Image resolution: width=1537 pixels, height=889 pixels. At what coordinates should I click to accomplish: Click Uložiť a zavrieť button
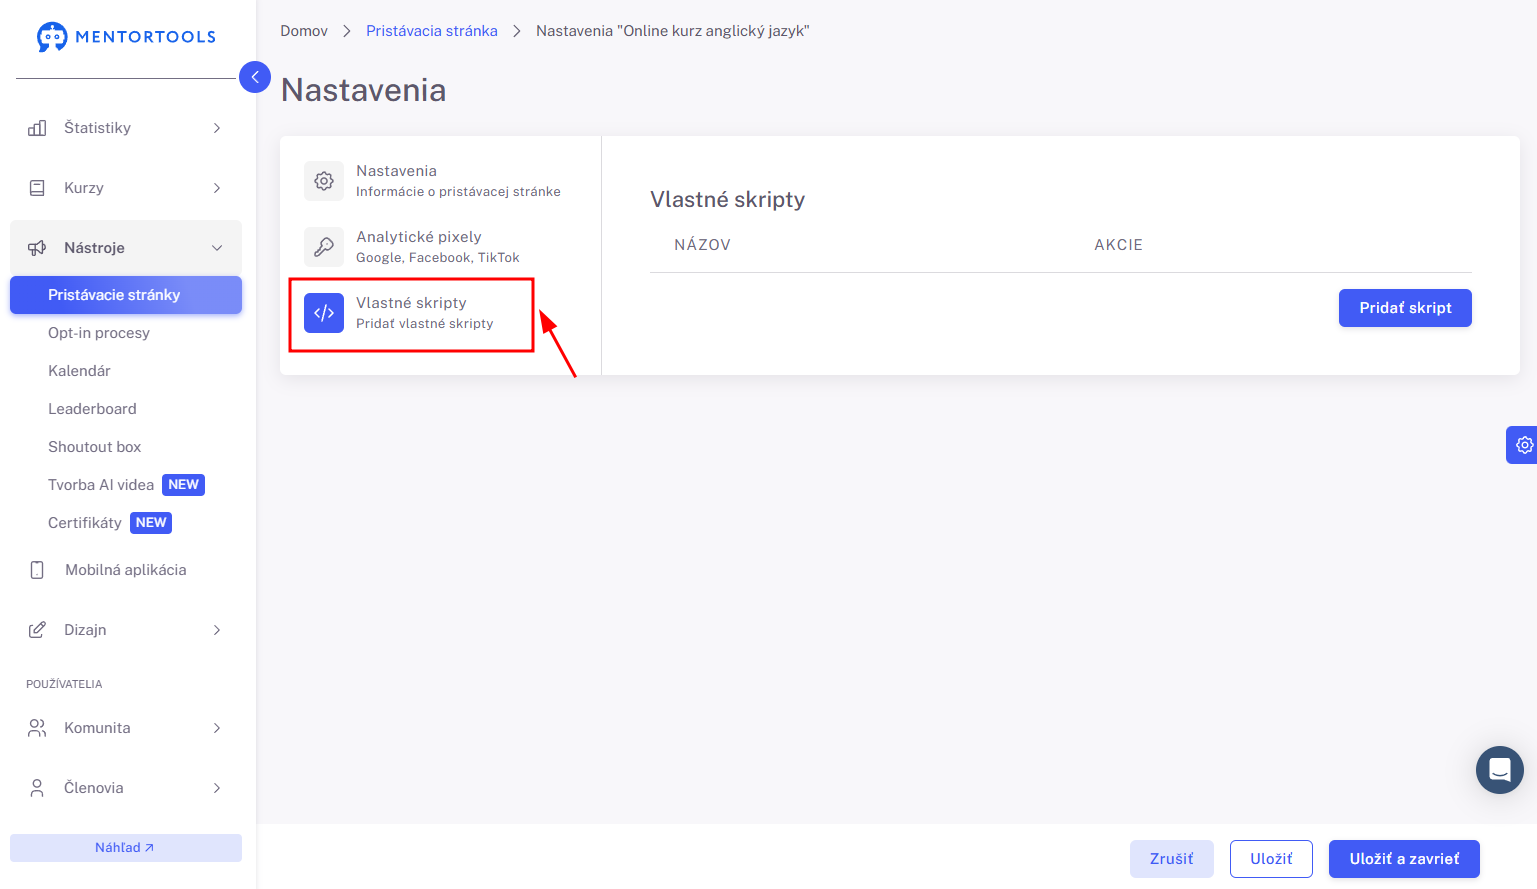pyautogui.click(x=1404, y=859)
